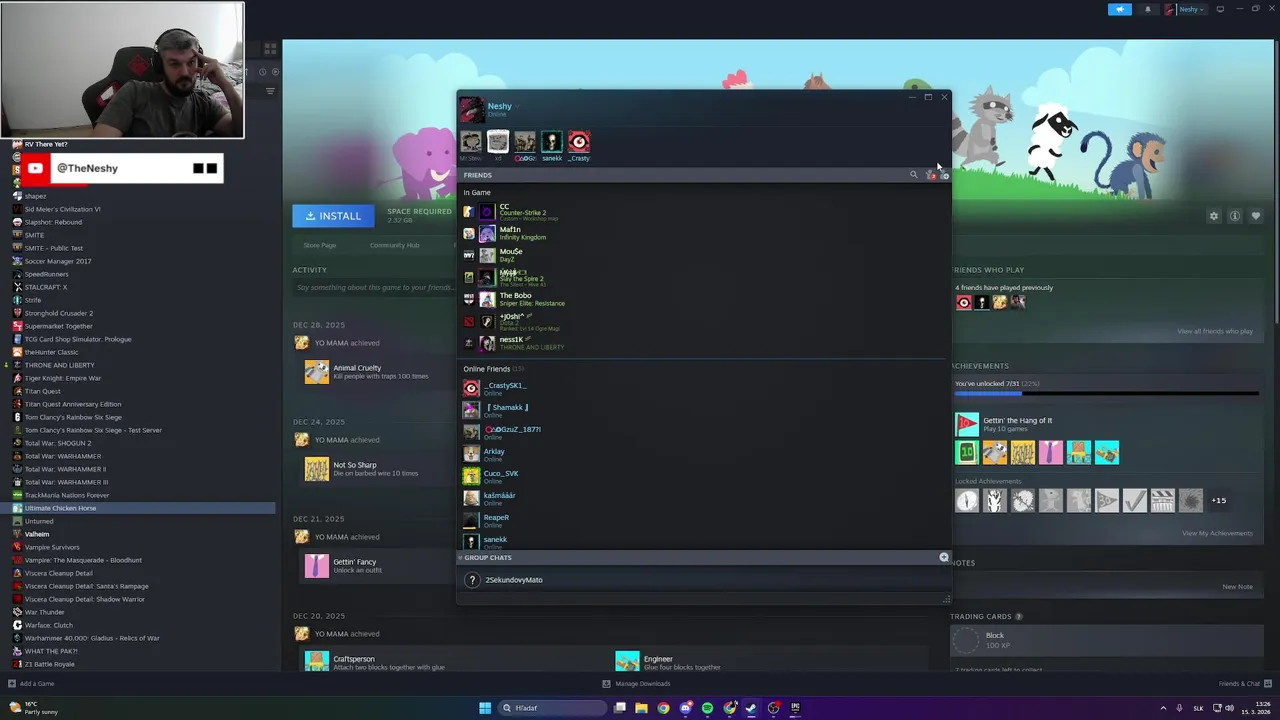Click the Windows taskbar search box
The width and height of the screenshot is (1280, 720).
point(554,708)
